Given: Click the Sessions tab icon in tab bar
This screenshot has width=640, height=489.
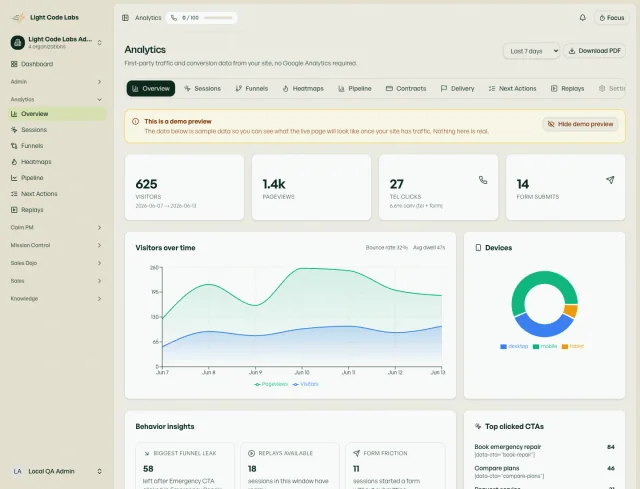Looking at the screenshot, I should (x=187, y=89).
